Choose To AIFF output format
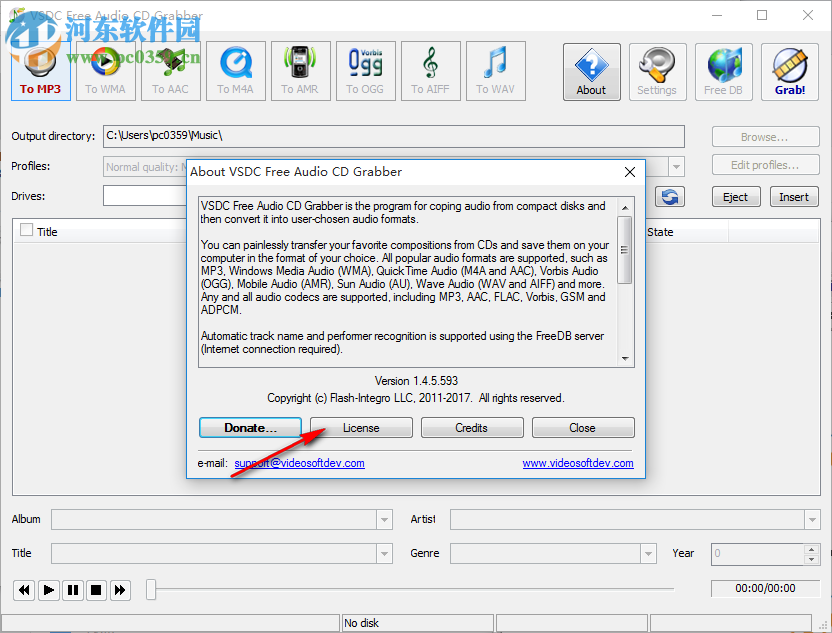The width and height of the screenshot is (832, 633). pyautogui.click(x=430, y=70)
